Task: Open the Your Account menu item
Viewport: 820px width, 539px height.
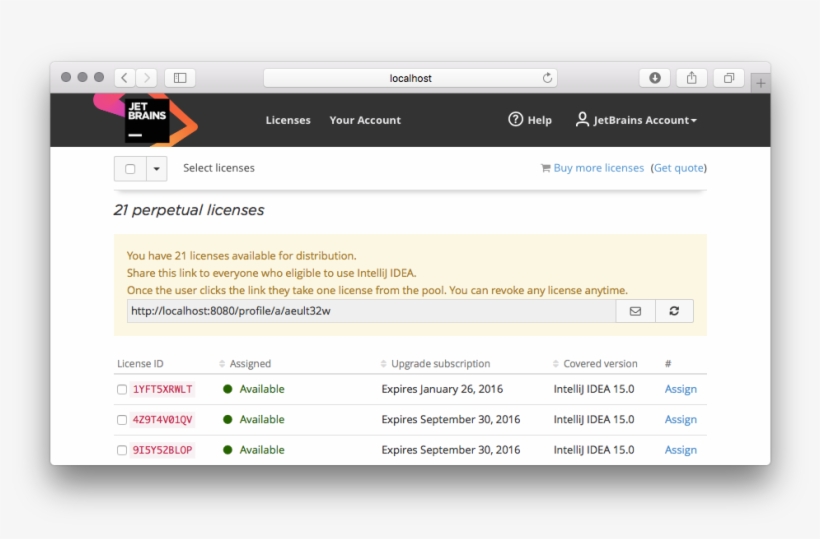Action: point(365,120)
